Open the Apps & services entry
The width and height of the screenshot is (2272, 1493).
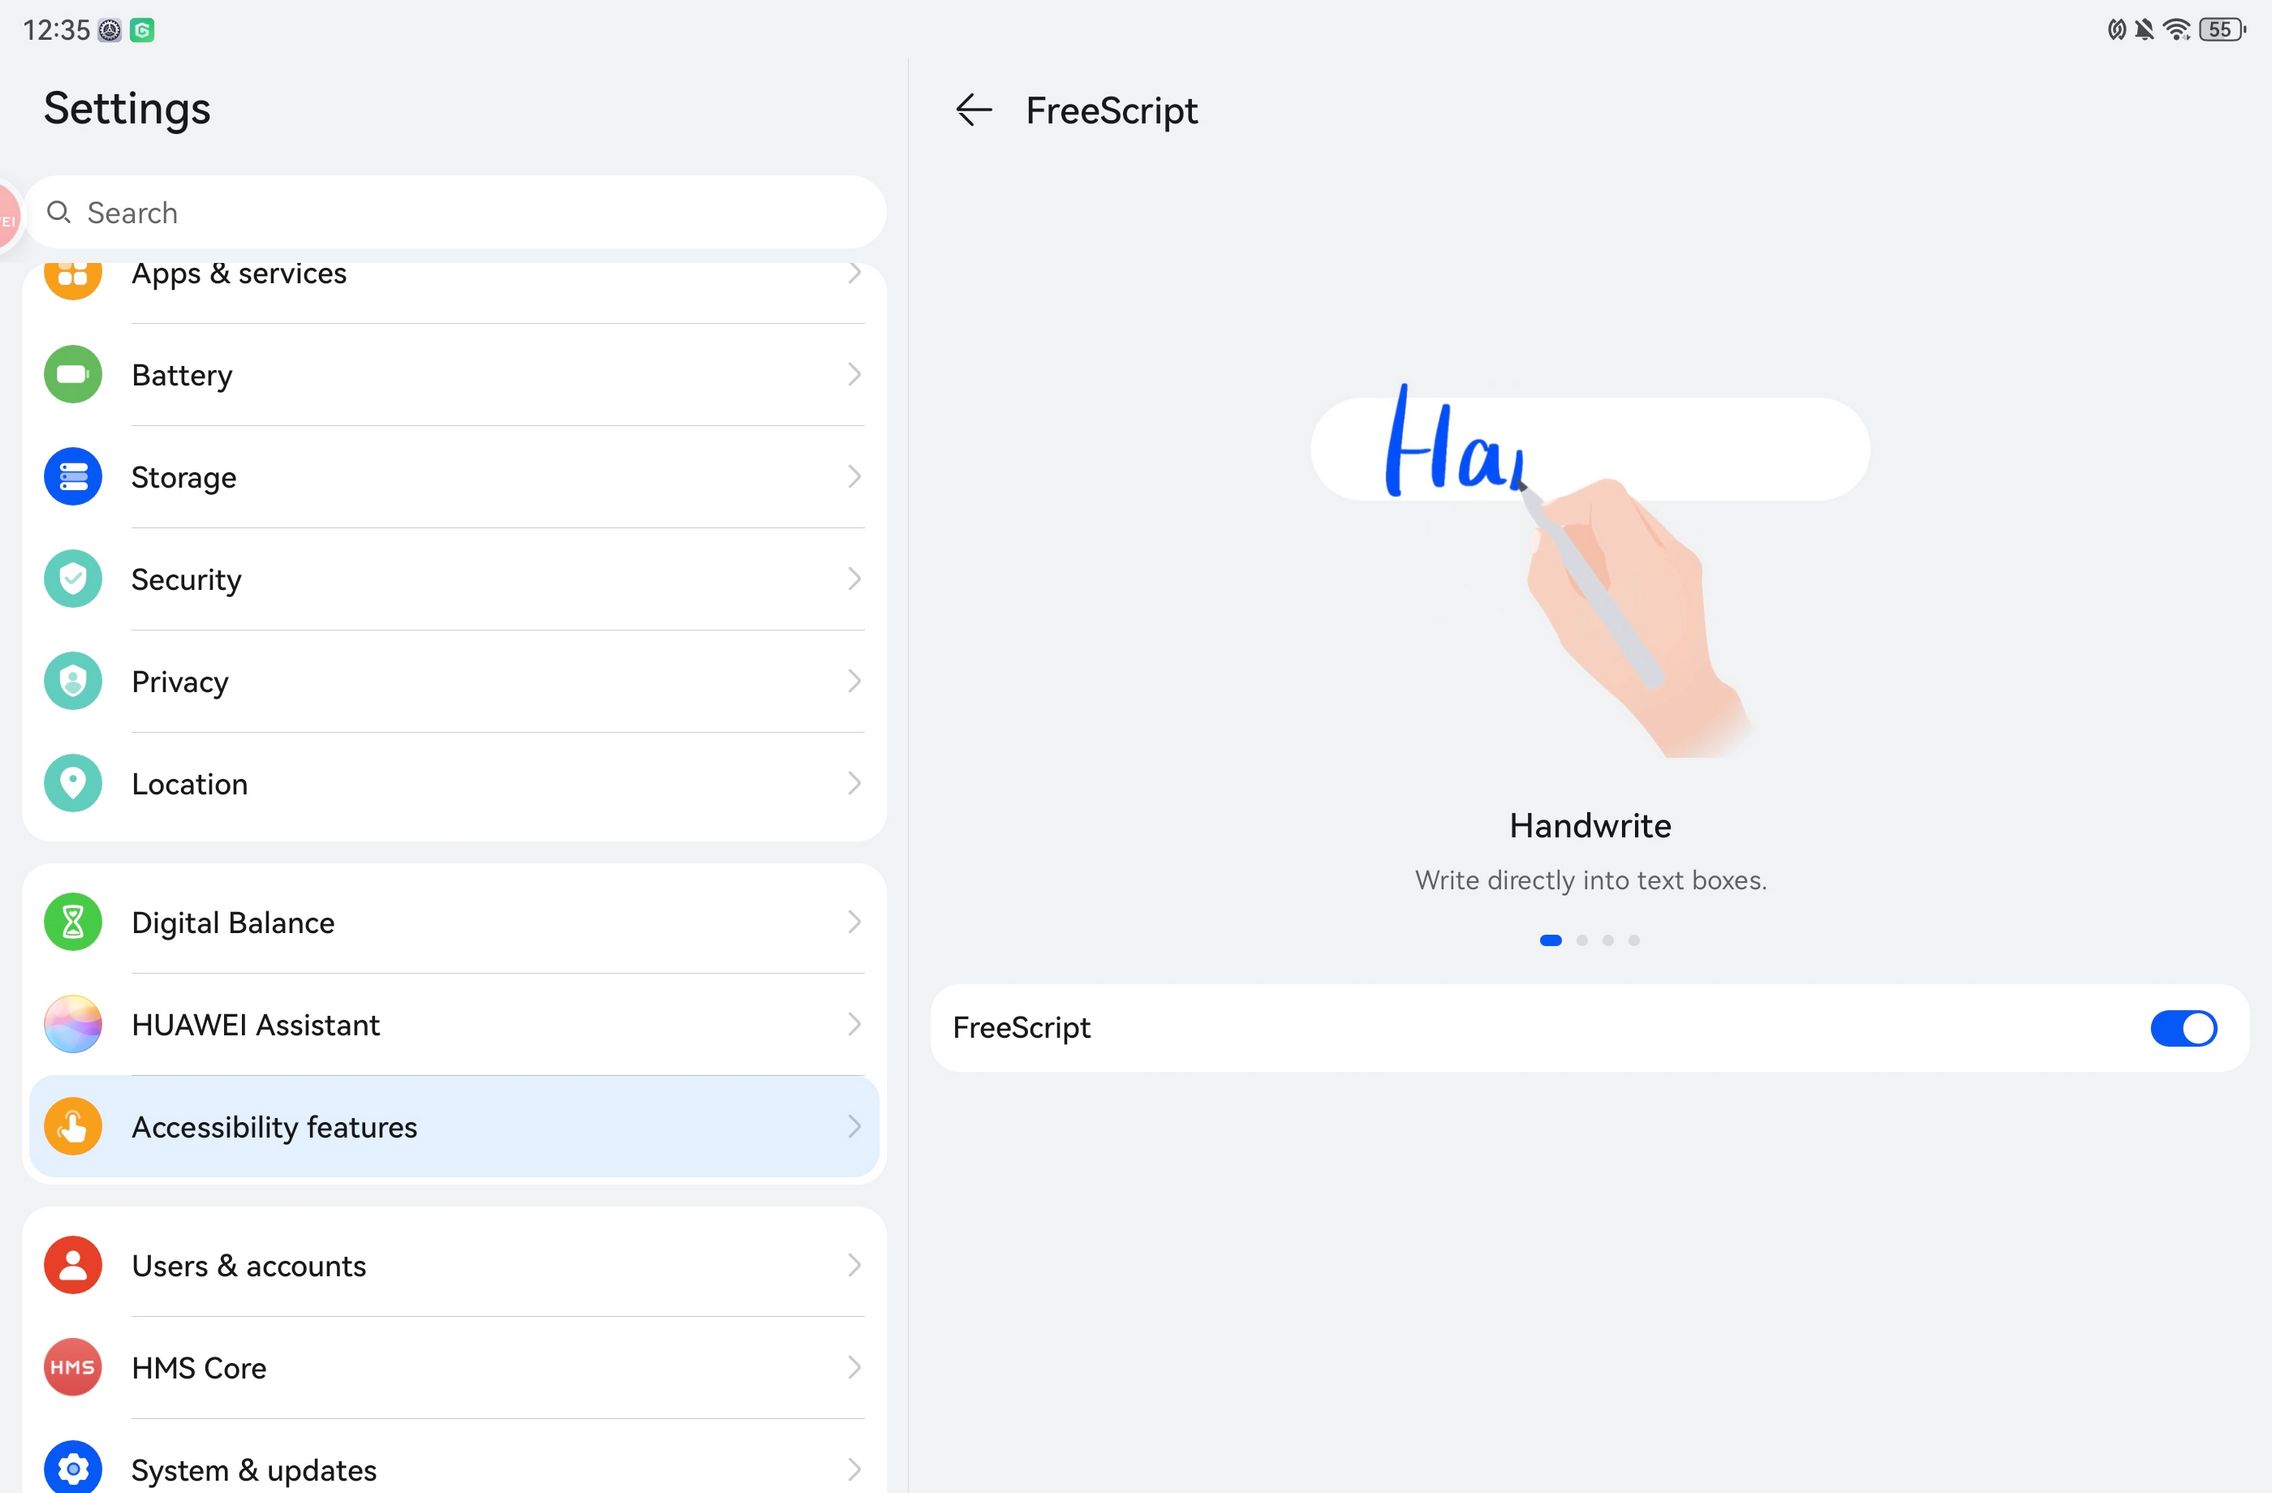pos(239,274)
